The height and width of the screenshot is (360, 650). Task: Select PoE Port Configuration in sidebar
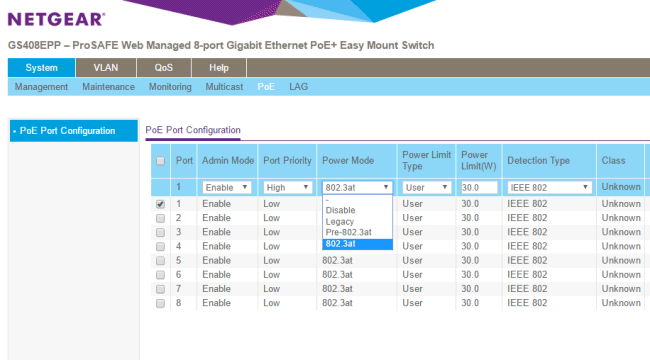click(74, 131)
